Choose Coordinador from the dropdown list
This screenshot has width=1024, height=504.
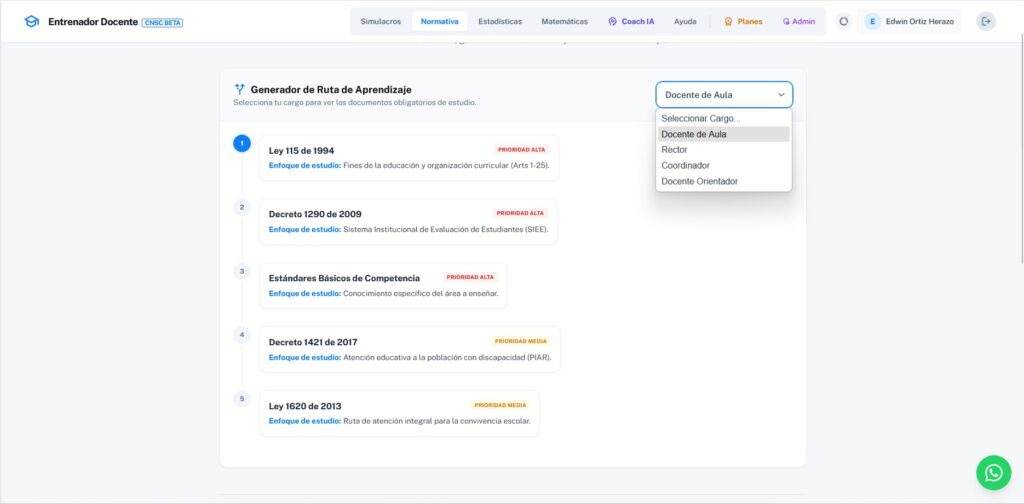[x=685, y=166]
